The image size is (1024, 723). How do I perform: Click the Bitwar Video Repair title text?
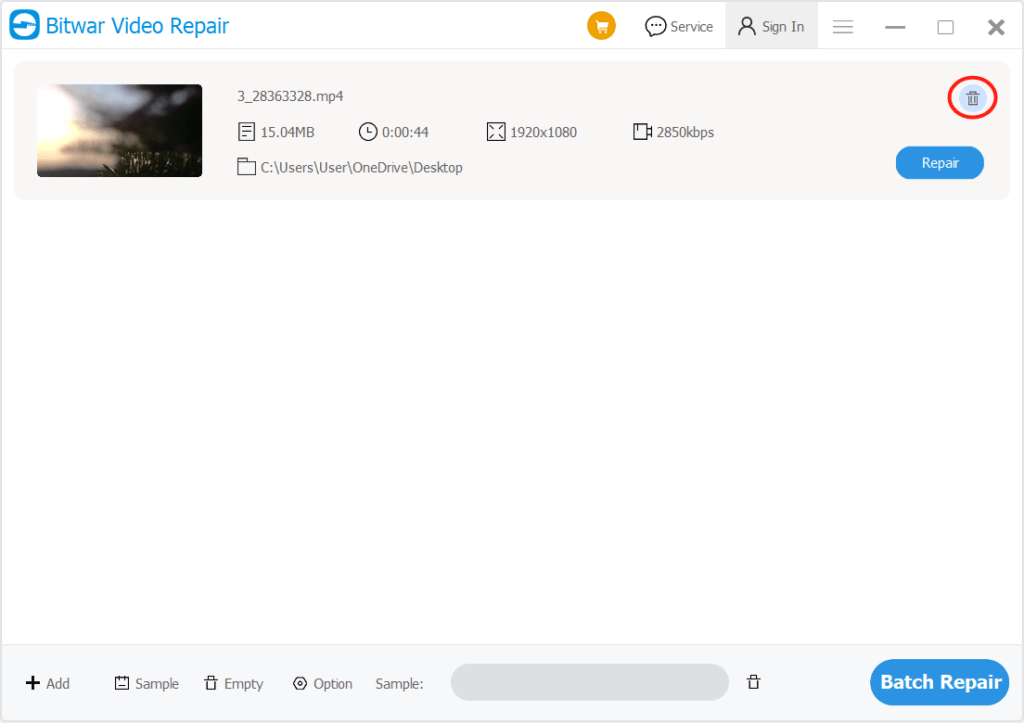137,26
